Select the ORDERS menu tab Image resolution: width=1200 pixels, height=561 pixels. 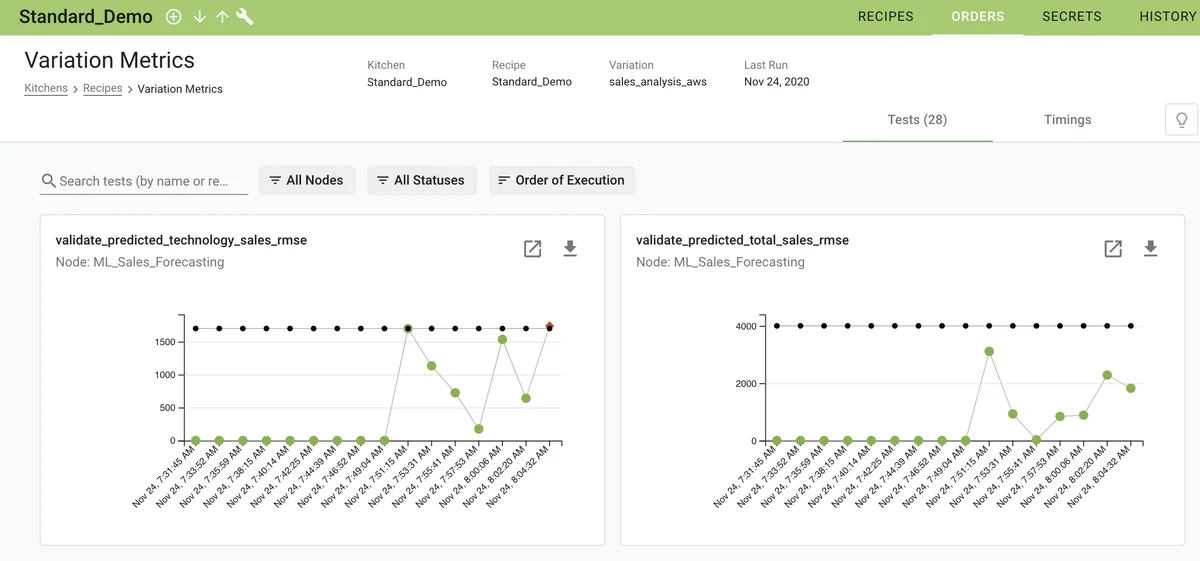click(x=978, y=17)
